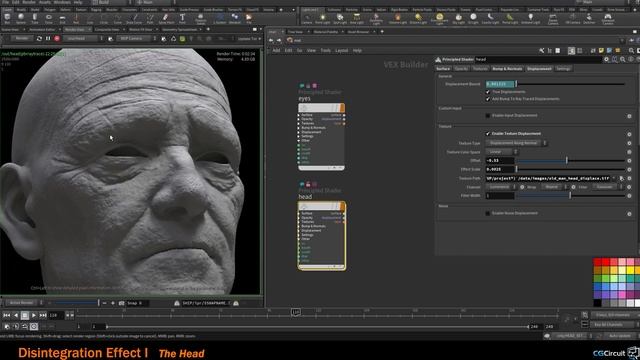Image resolution: width=640 pixels, height=360 pixels.
Task: Add a Caustic Light from shelf
Action: coord(491,18)
